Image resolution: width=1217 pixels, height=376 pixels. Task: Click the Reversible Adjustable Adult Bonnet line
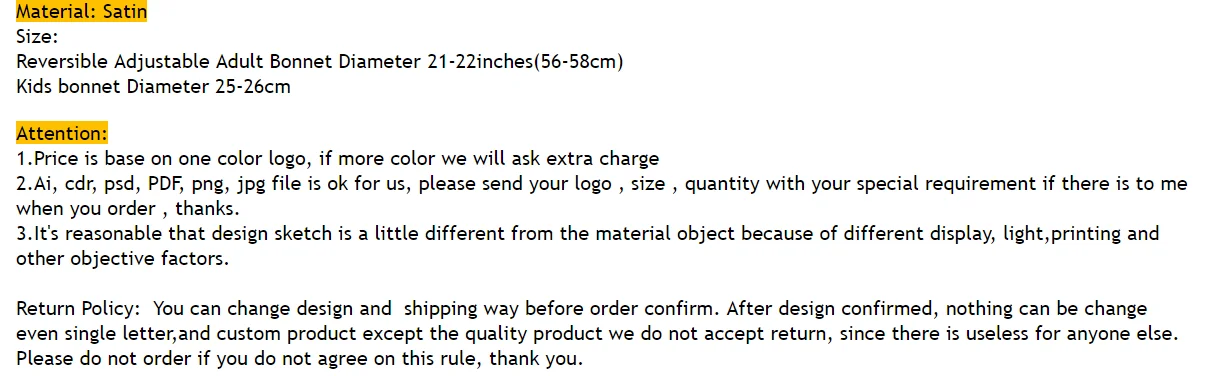pos(320,62)
